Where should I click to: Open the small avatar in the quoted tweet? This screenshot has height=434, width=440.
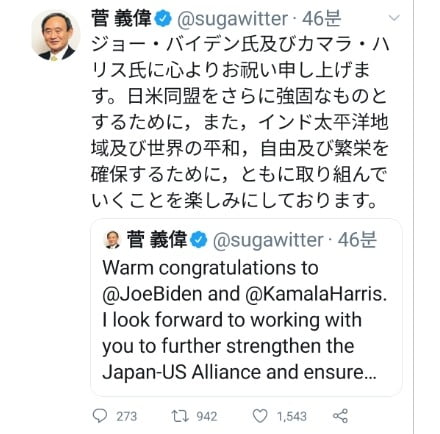tap(112, 240)
